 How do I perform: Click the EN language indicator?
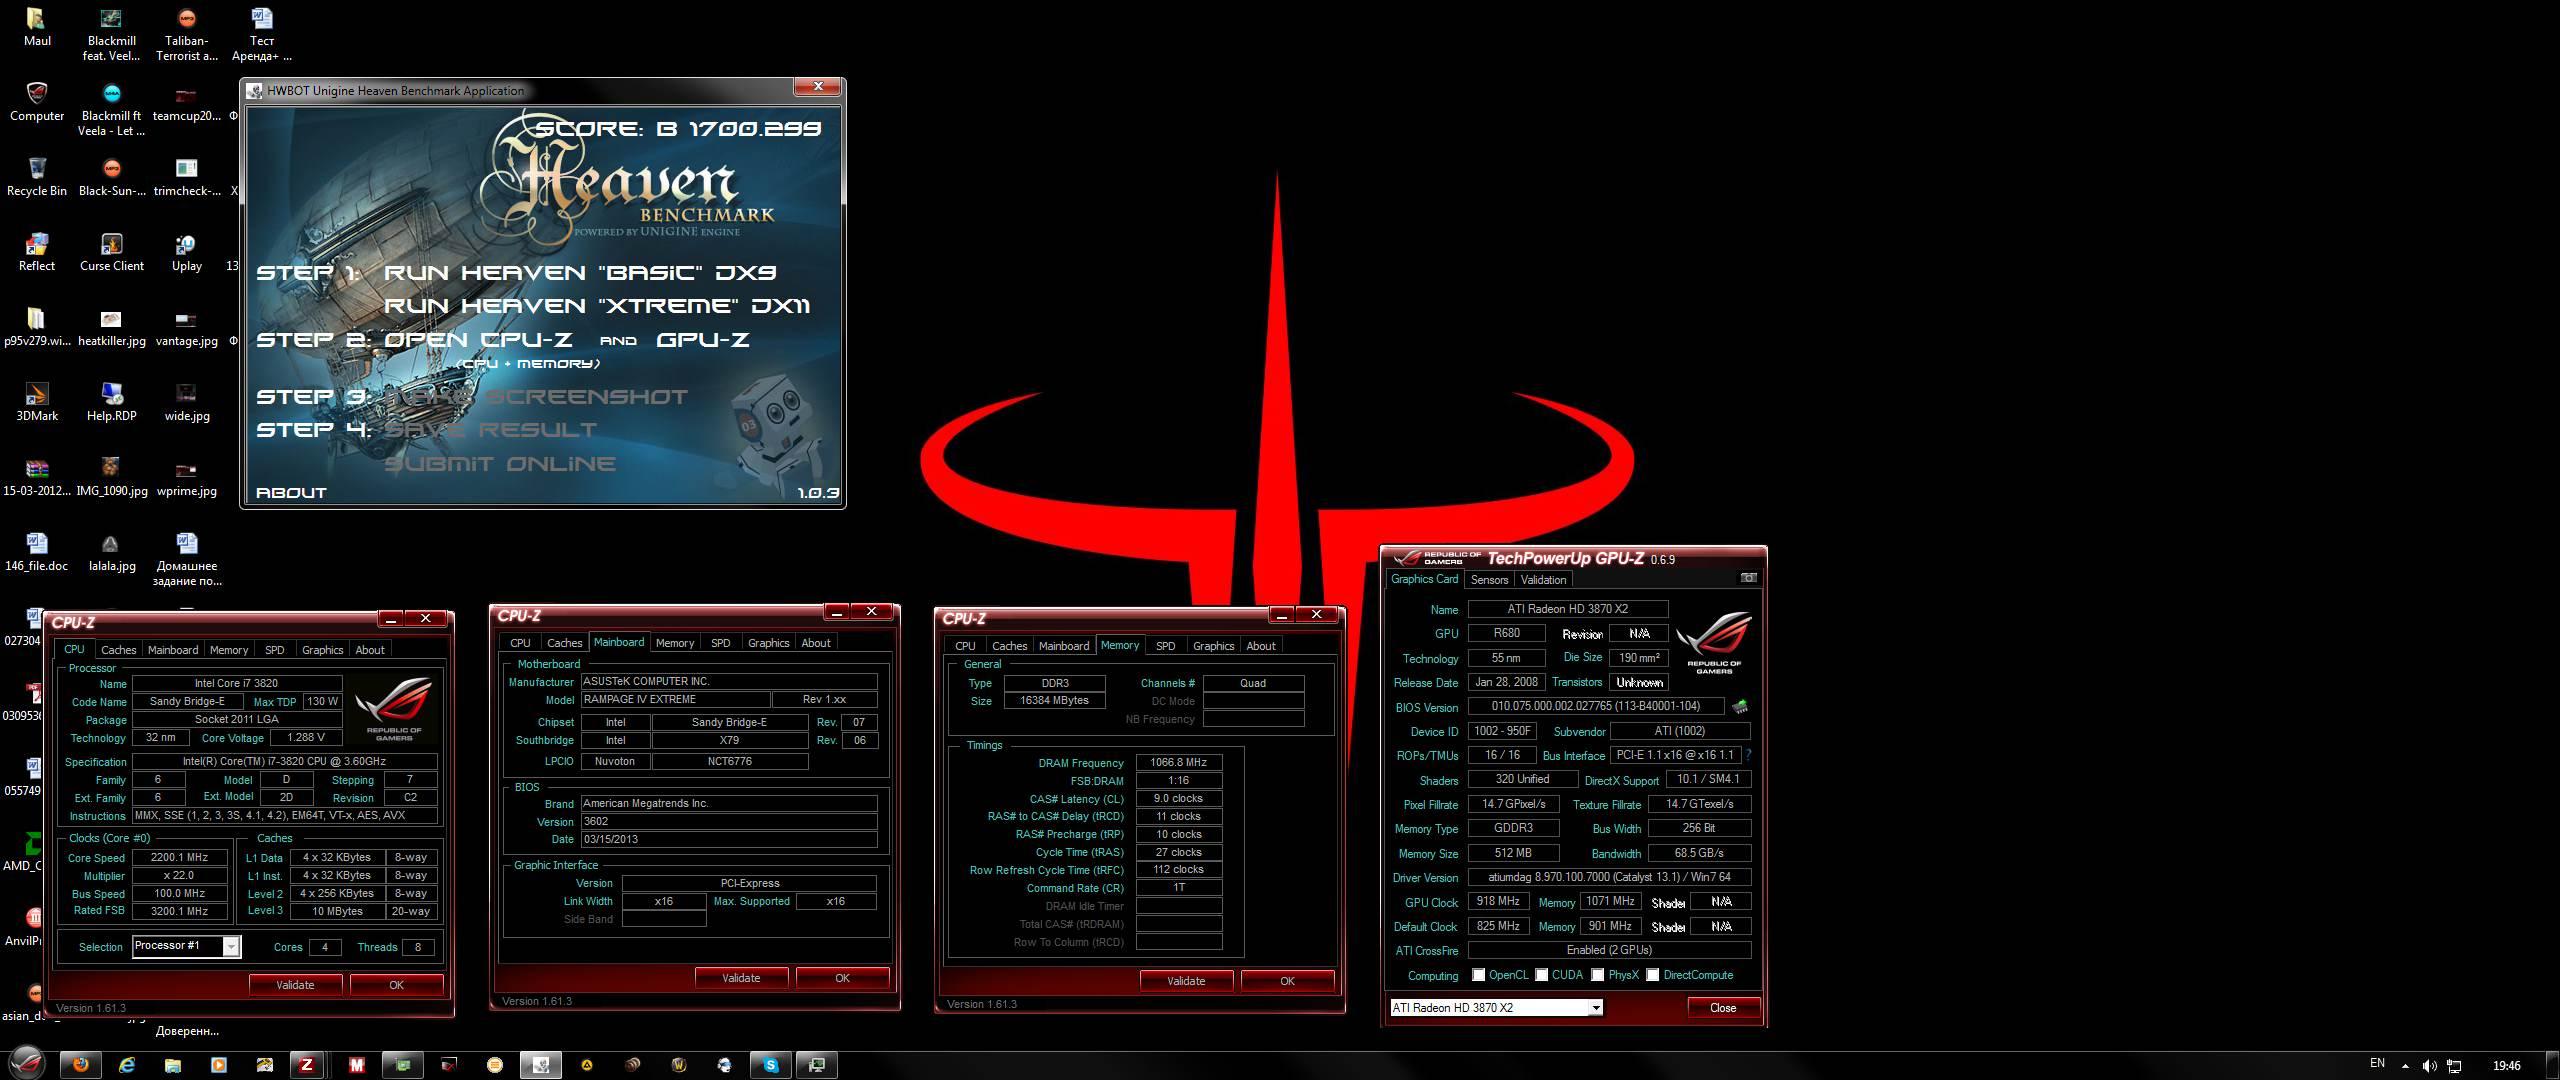point(2377,1064)
